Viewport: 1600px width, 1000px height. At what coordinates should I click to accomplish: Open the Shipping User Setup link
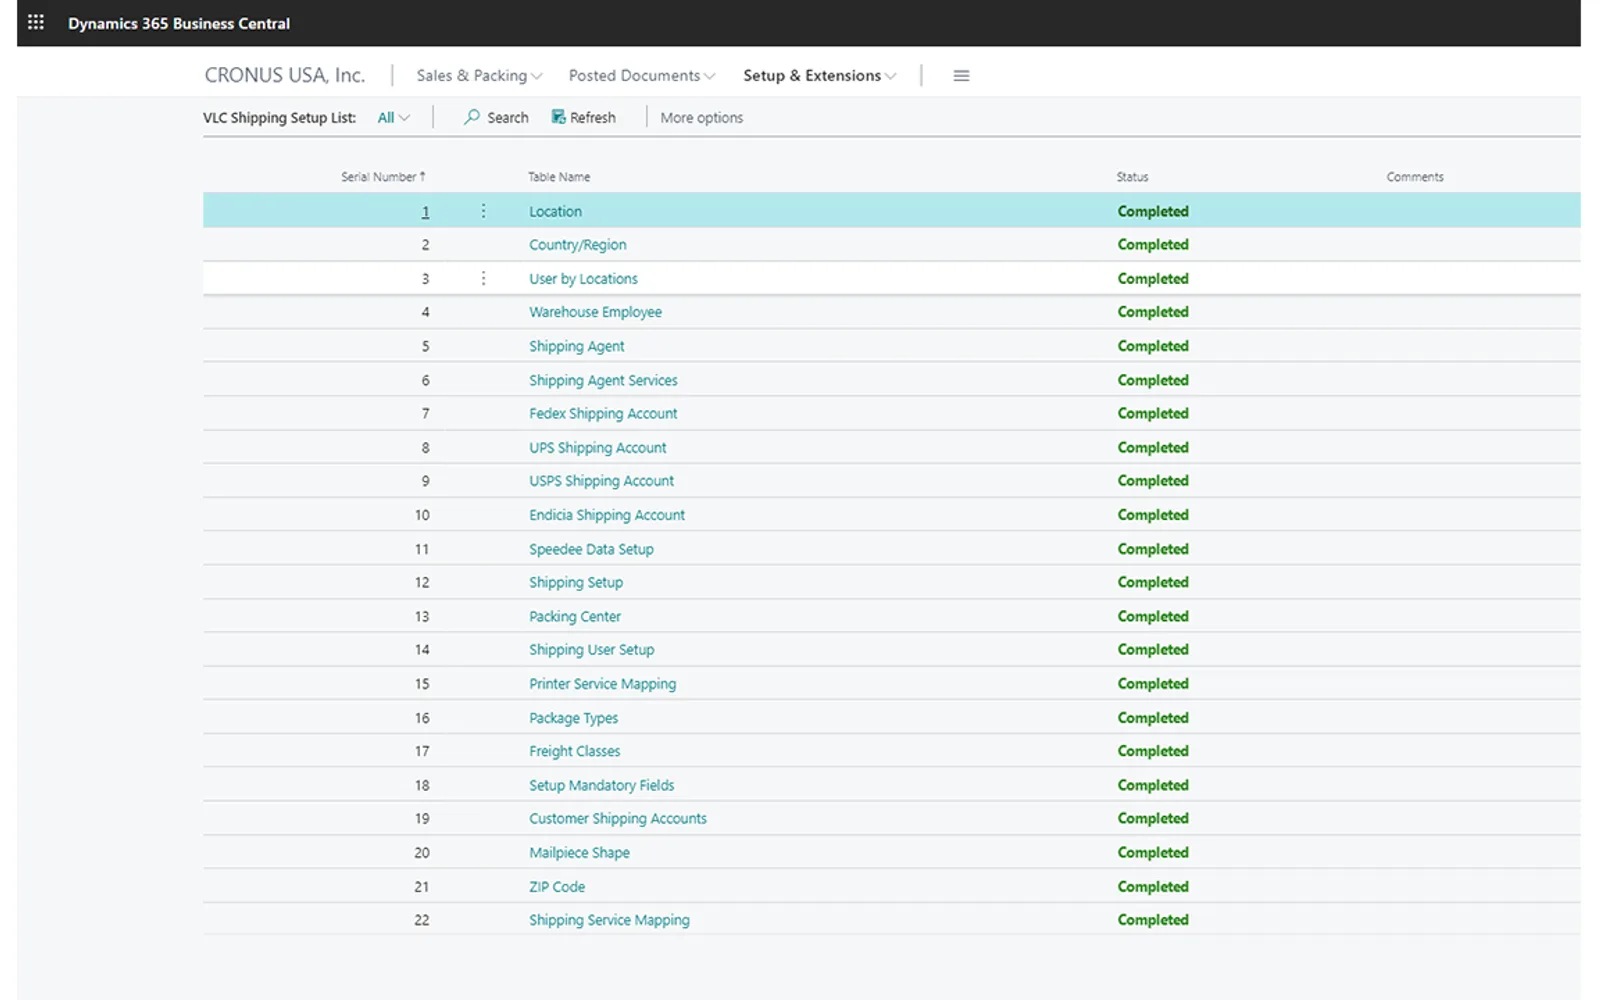coord(592,650)
